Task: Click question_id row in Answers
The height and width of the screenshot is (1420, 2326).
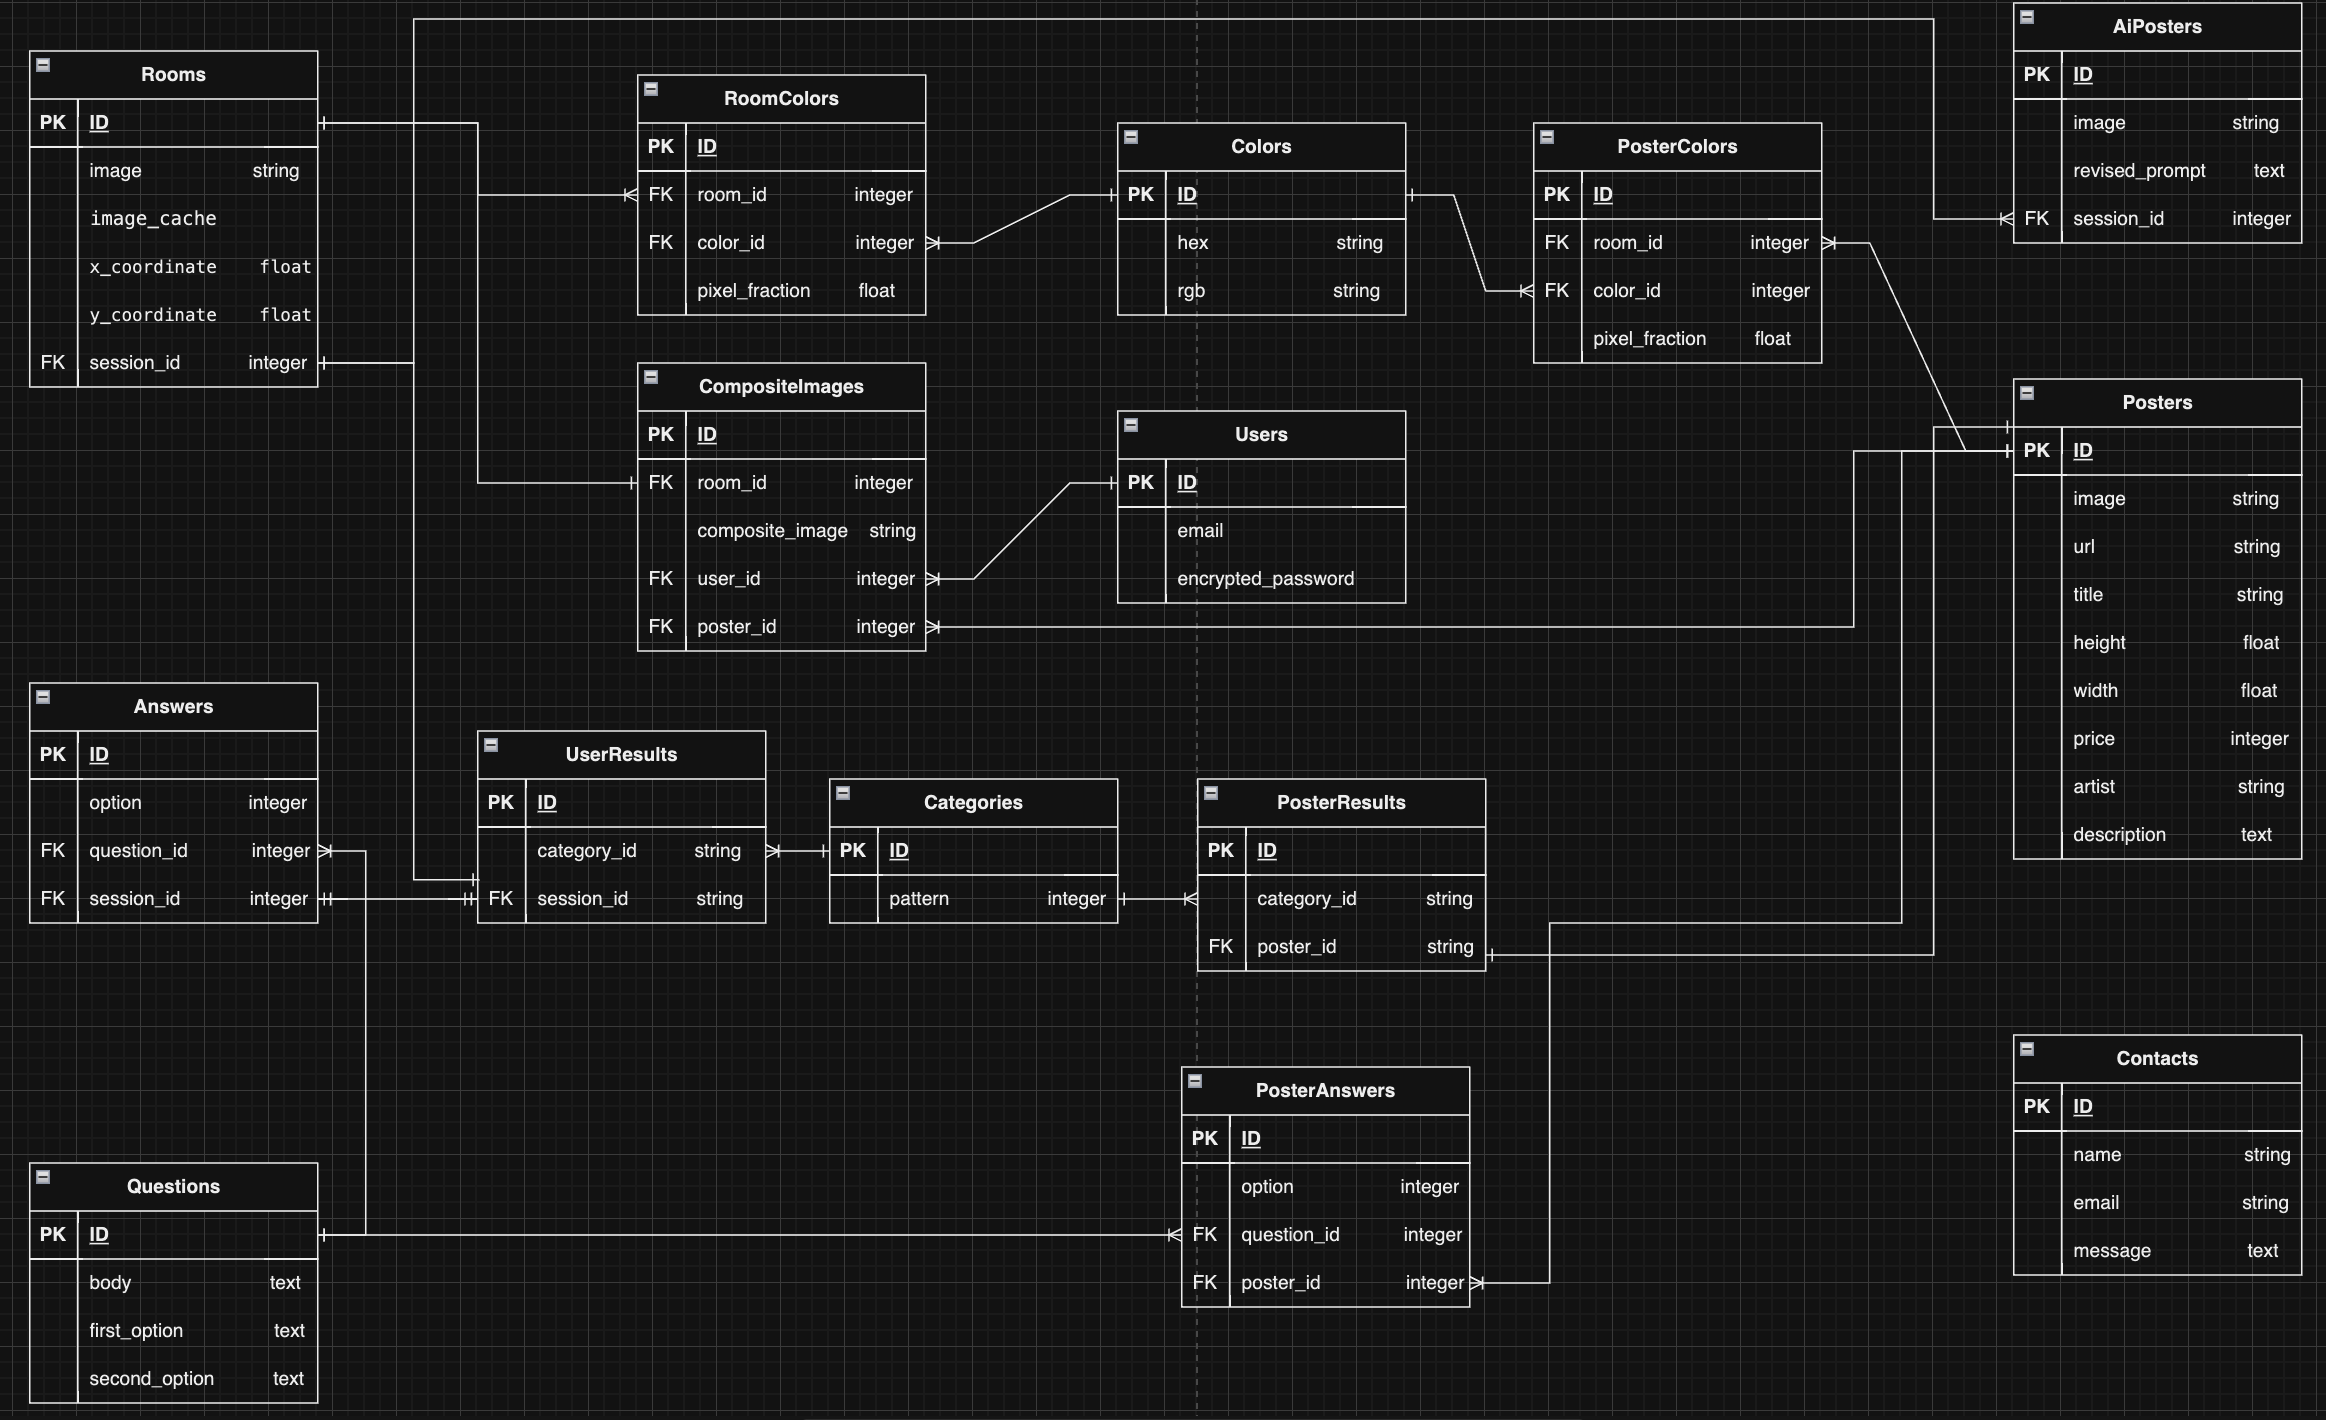Action: (x=173, y=851)
